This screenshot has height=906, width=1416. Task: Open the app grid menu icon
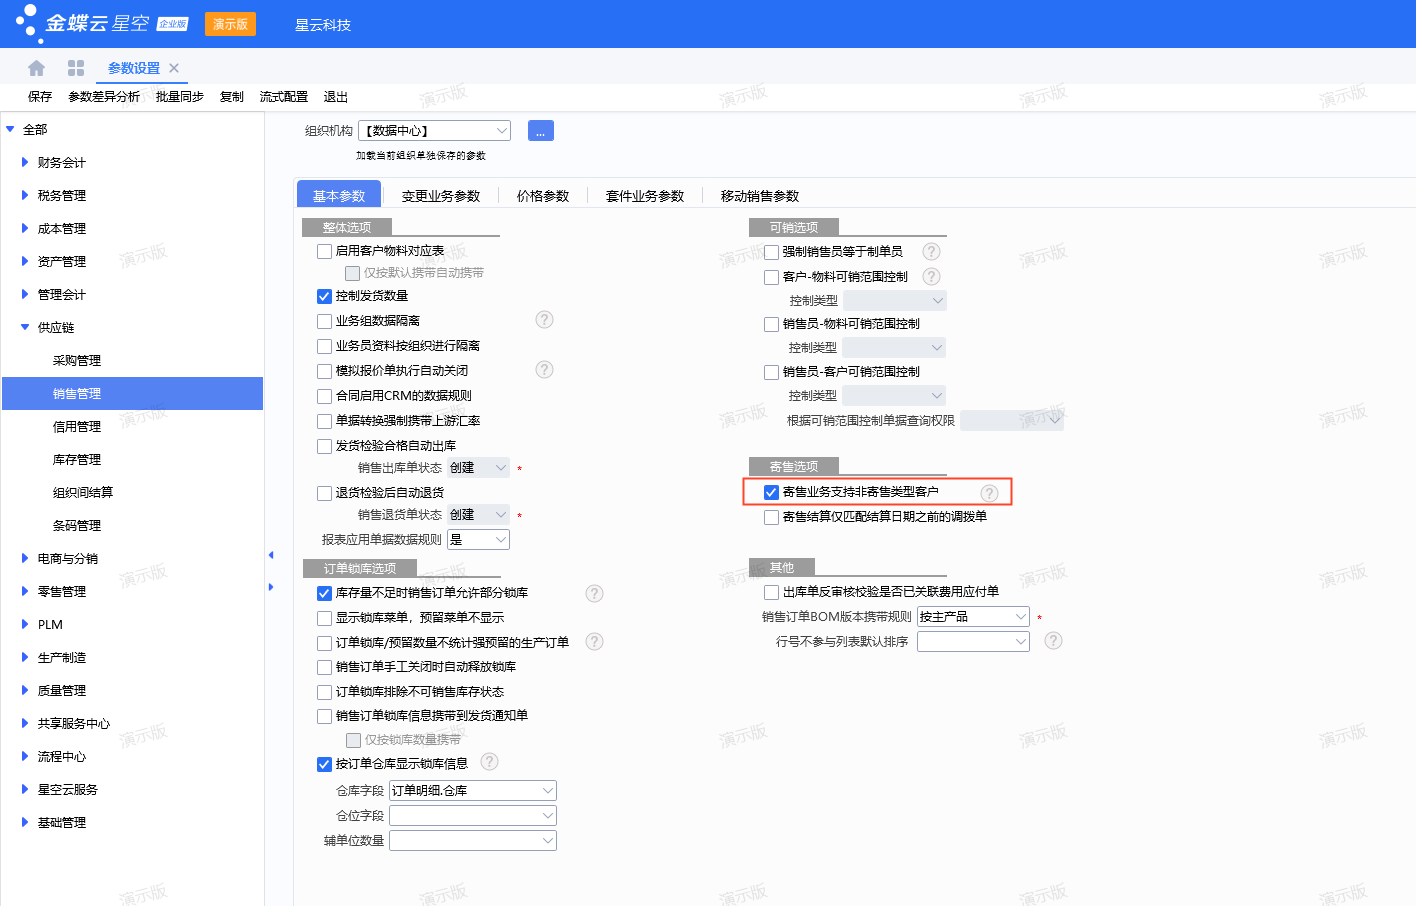point(76,68)
